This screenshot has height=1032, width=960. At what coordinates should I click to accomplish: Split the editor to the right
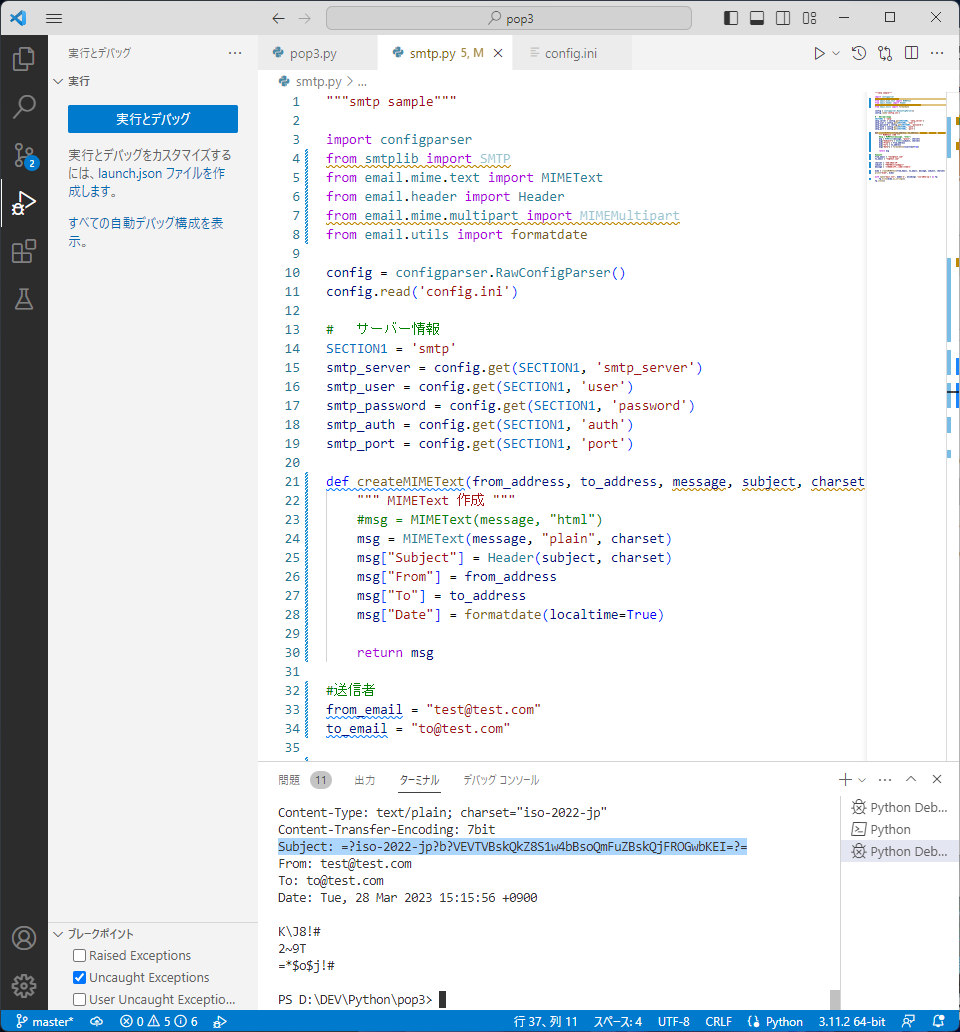pos(911,53)
